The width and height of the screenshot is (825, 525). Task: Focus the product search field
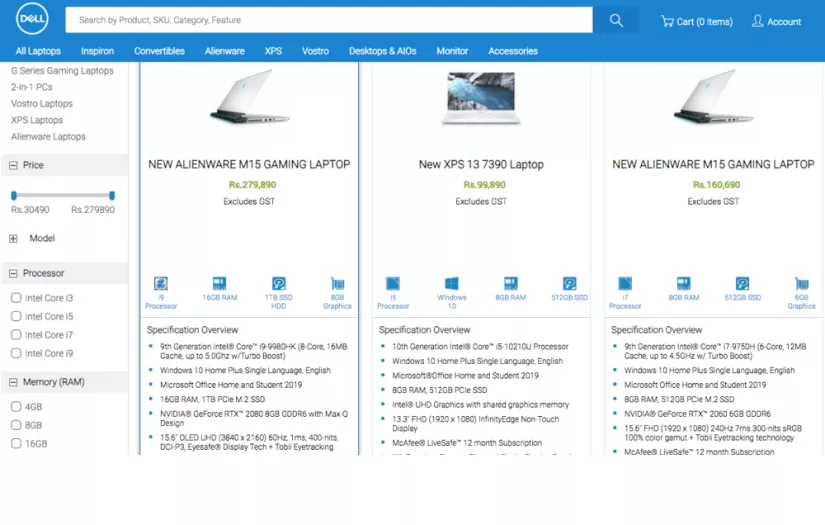click(x=329, y=20)
